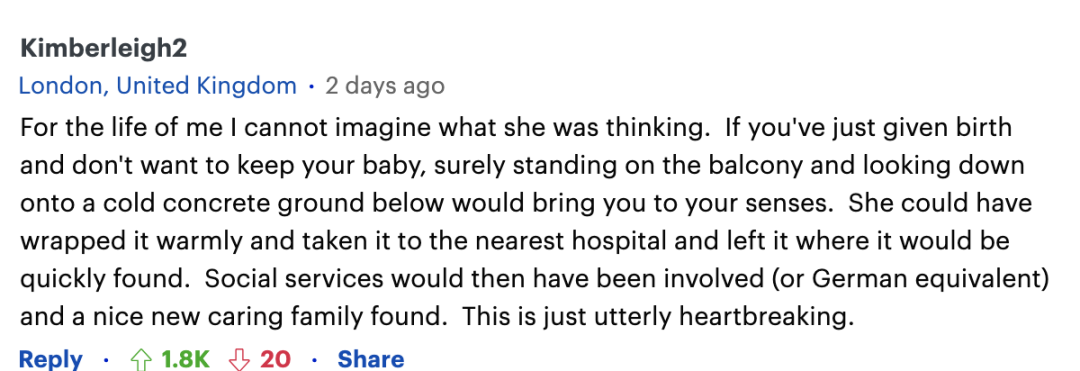Open the London, United Kingdom location link
Viewport: 1080px width, 371px height.
pyautogui.click(x=158, y=86)
